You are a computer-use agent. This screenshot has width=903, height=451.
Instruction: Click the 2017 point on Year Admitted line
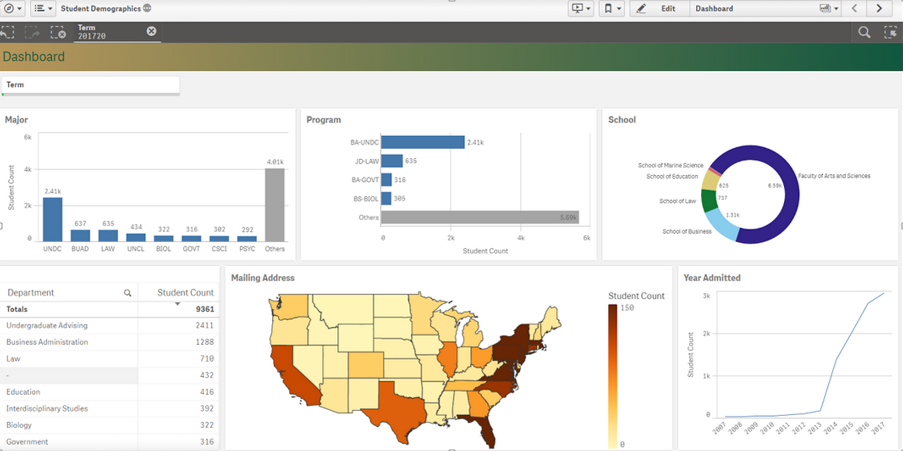pyautogui.click(x=885, y=293)
